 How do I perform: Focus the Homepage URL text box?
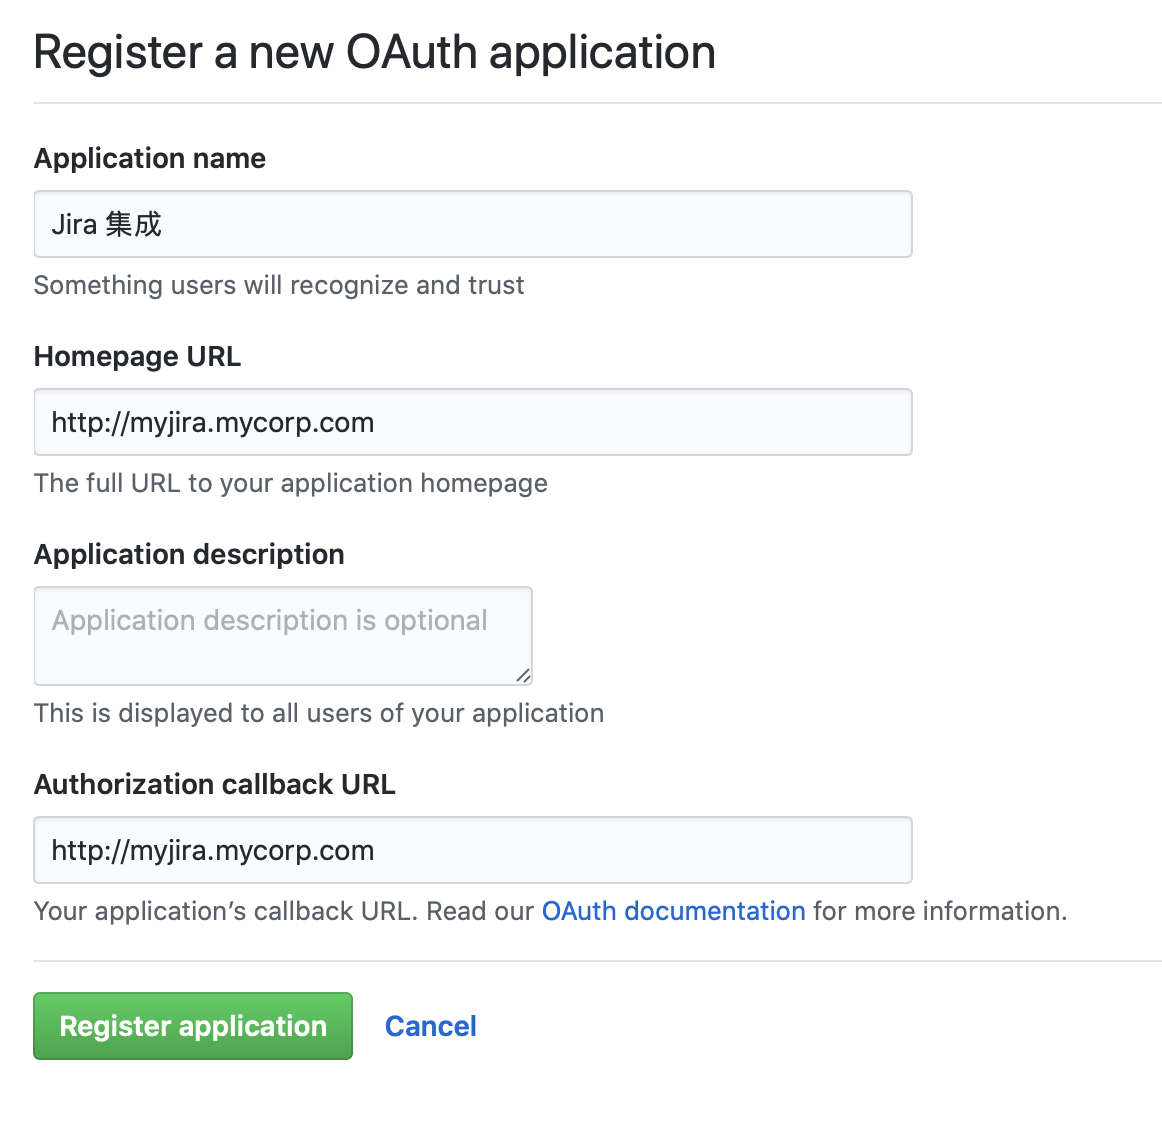(472, 422)
